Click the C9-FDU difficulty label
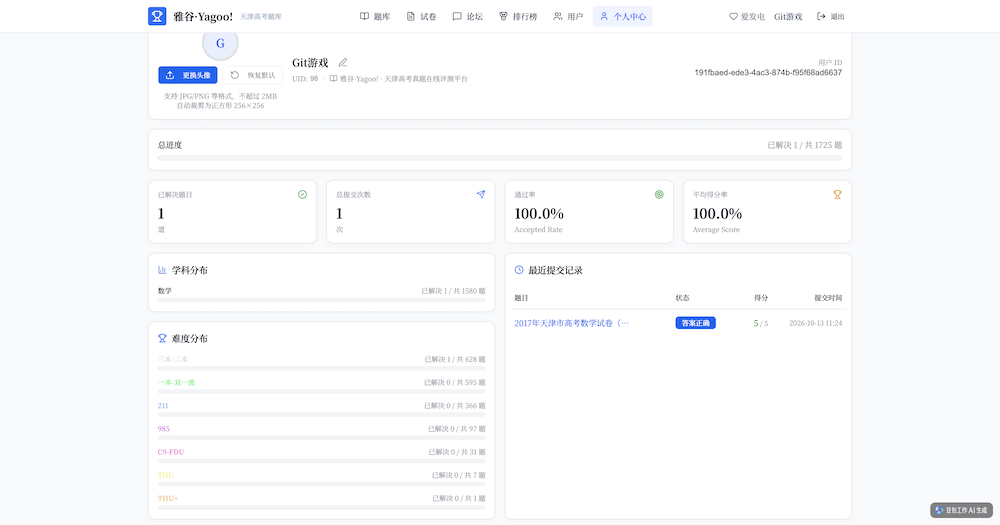Image resolution: width=1000 pixels, height=525 pixels. [x=171, y=452]
